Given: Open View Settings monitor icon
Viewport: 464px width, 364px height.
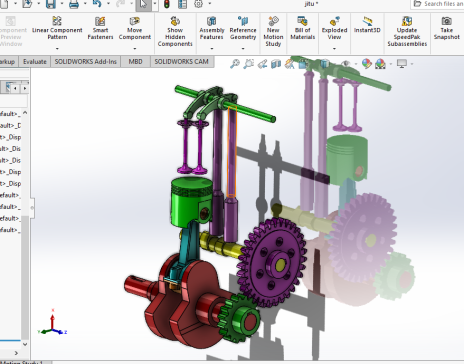Looking at the screenshot, I should point(402,63).
